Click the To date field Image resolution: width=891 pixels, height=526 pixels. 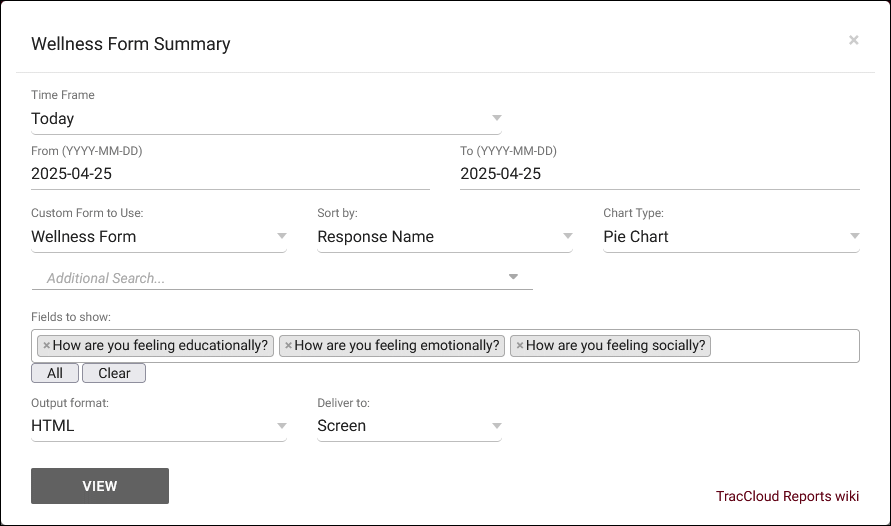[x=659, y=174]
